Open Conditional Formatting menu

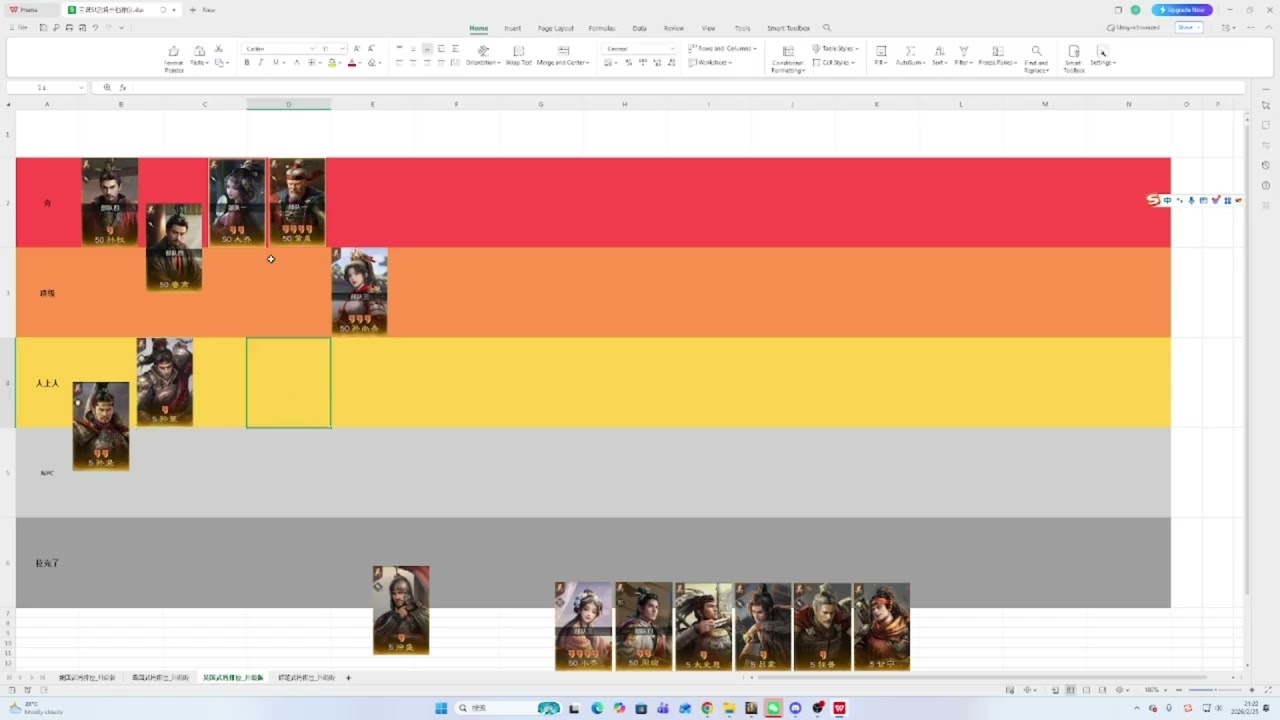coord(787,58)
